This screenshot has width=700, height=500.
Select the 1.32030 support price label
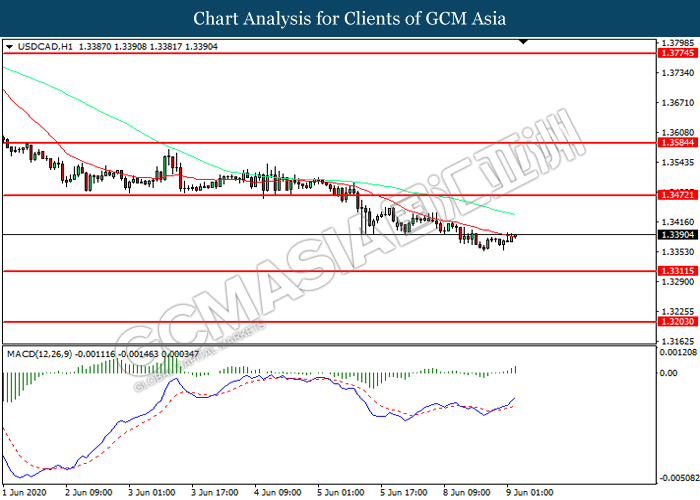[x=677, y=322]
